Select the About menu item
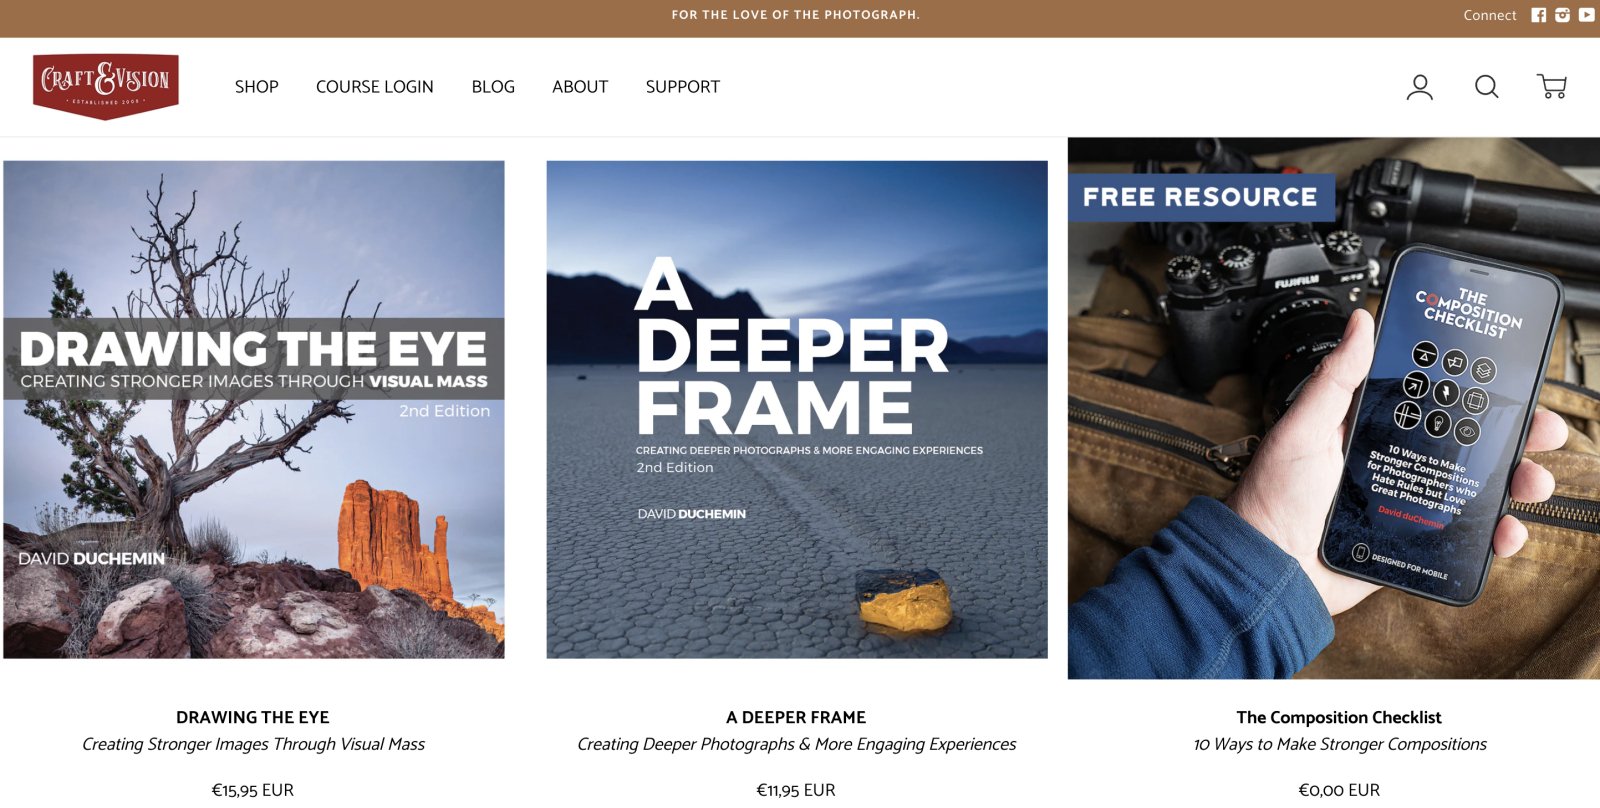 580,87
